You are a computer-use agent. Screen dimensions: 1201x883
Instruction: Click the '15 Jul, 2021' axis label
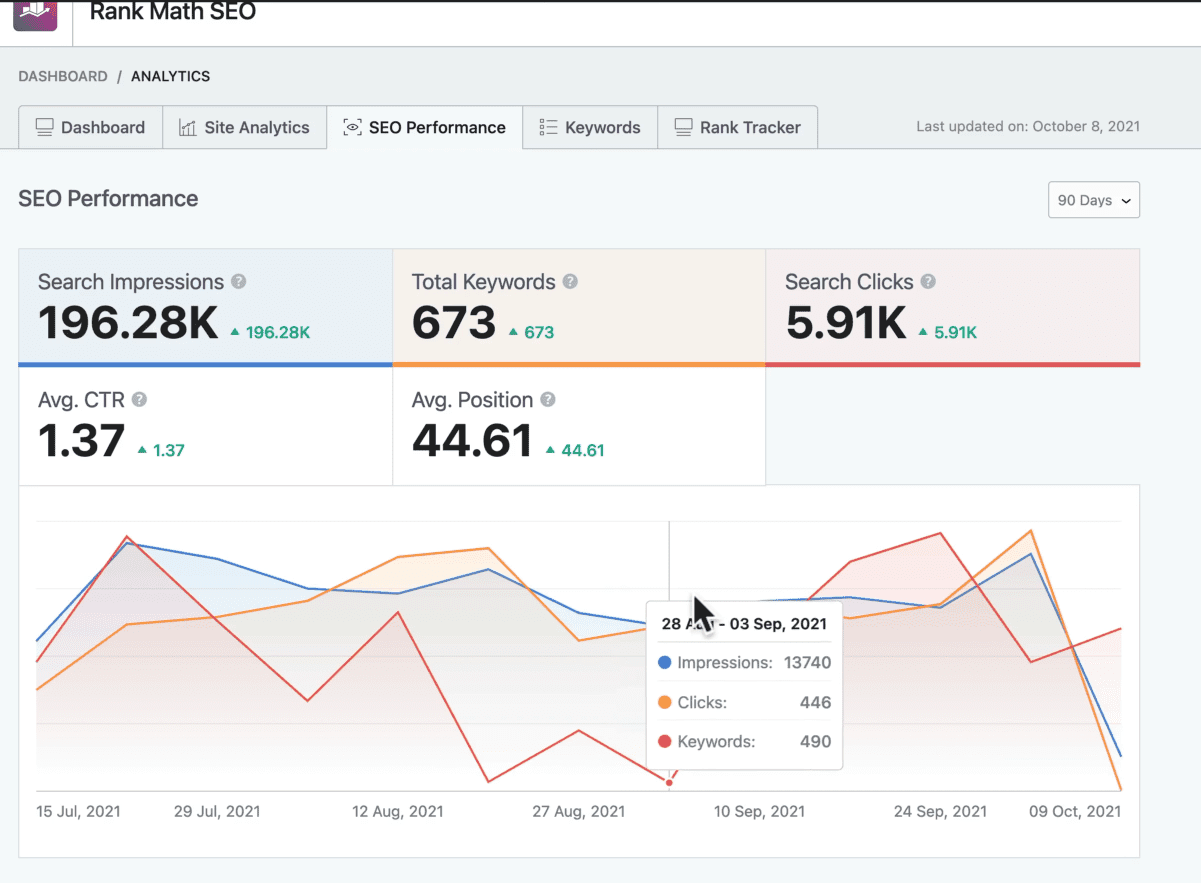tap(78, 811)
